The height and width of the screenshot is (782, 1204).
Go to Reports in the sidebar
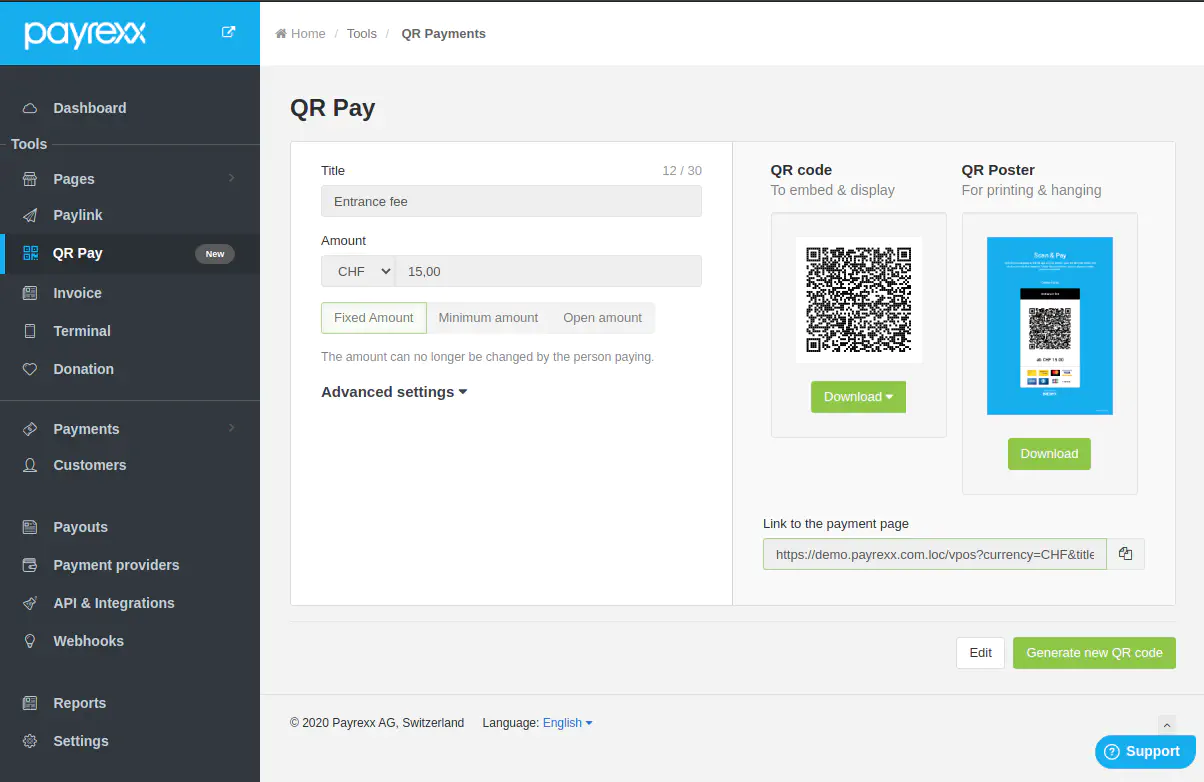[x=79, y=703]
